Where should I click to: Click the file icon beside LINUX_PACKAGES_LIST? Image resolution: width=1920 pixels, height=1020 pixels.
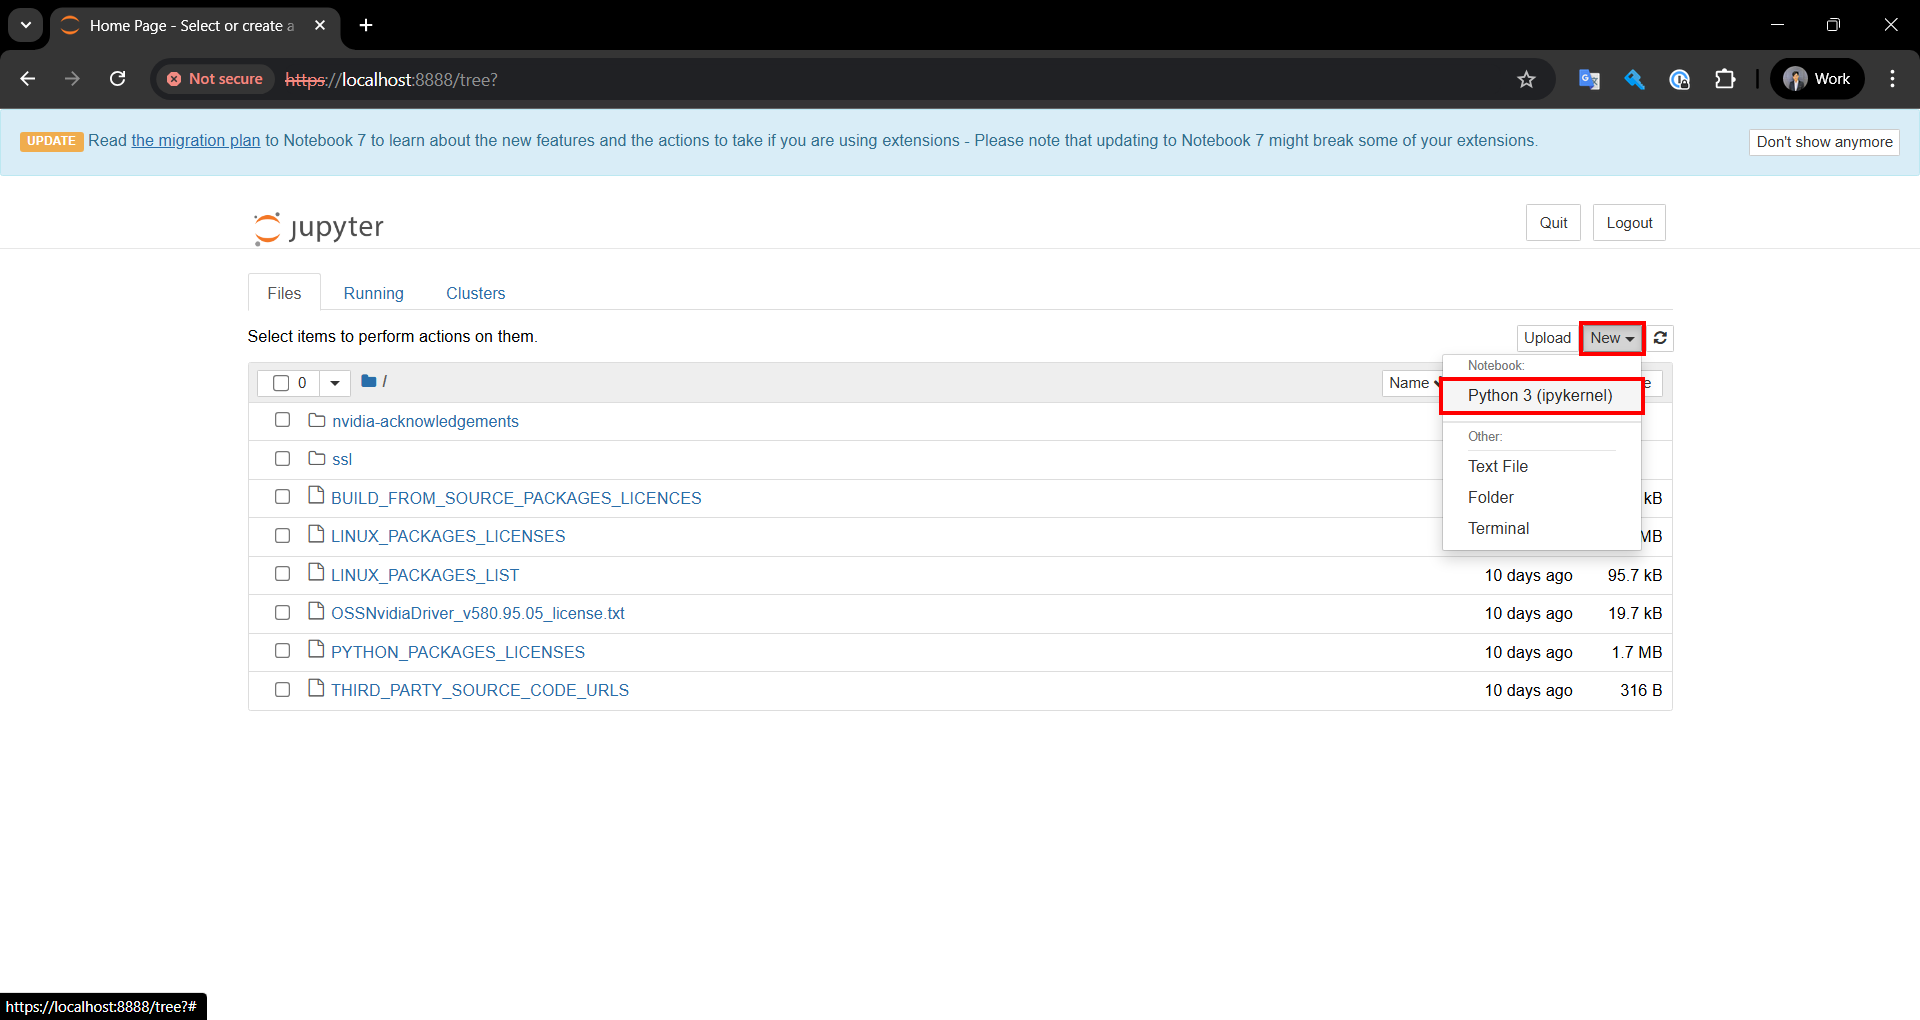[x=317, y=573]
